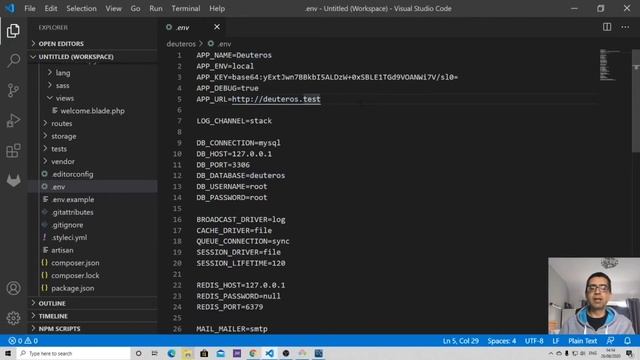Open the Mail app from taskbar
The width and height of the screenshot is (640, 360).
click(x=220, y=353)
